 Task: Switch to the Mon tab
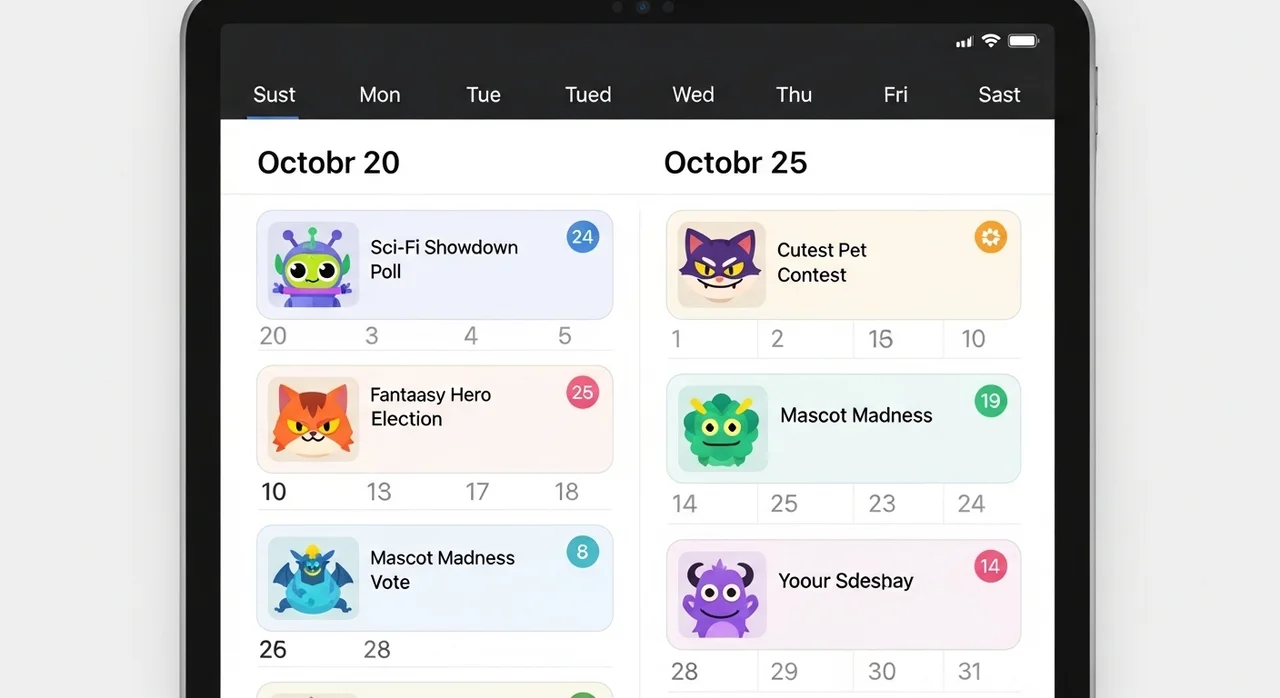[380, 95]
